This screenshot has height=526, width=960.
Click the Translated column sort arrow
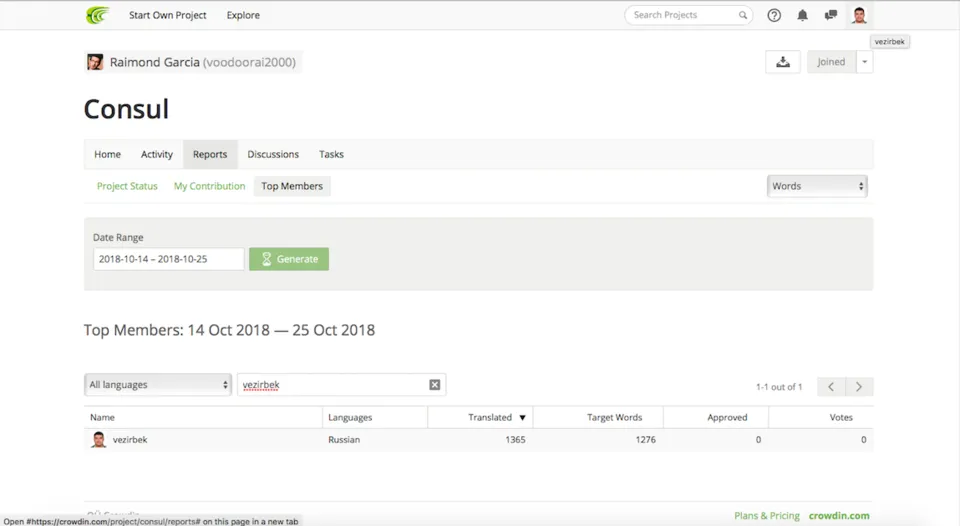522,418
